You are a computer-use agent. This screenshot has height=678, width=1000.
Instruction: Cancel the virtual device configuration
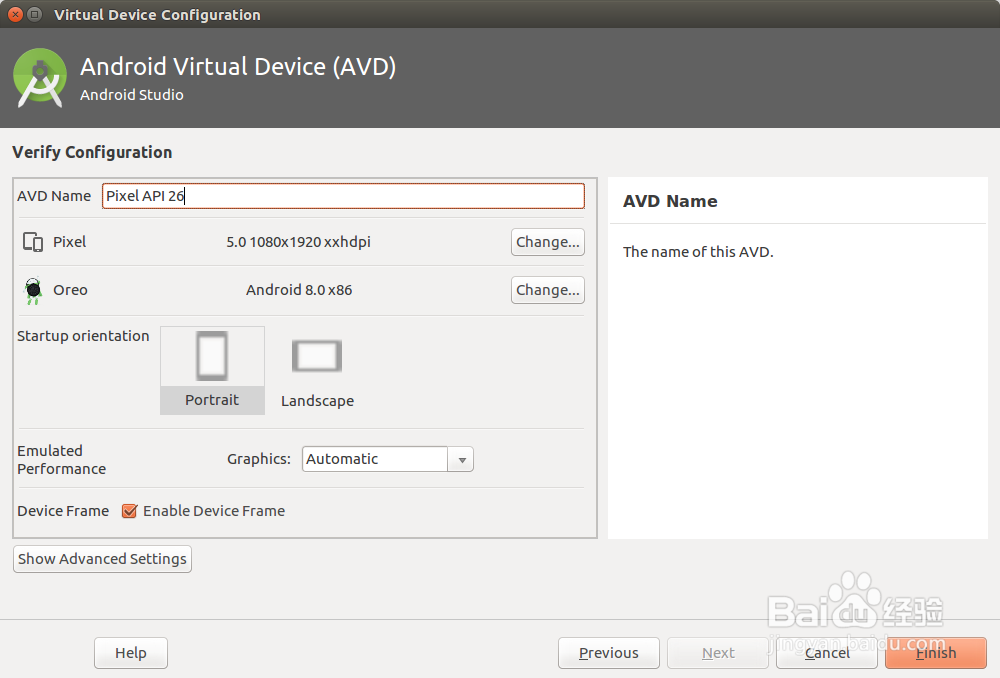(x=827, y=653)
